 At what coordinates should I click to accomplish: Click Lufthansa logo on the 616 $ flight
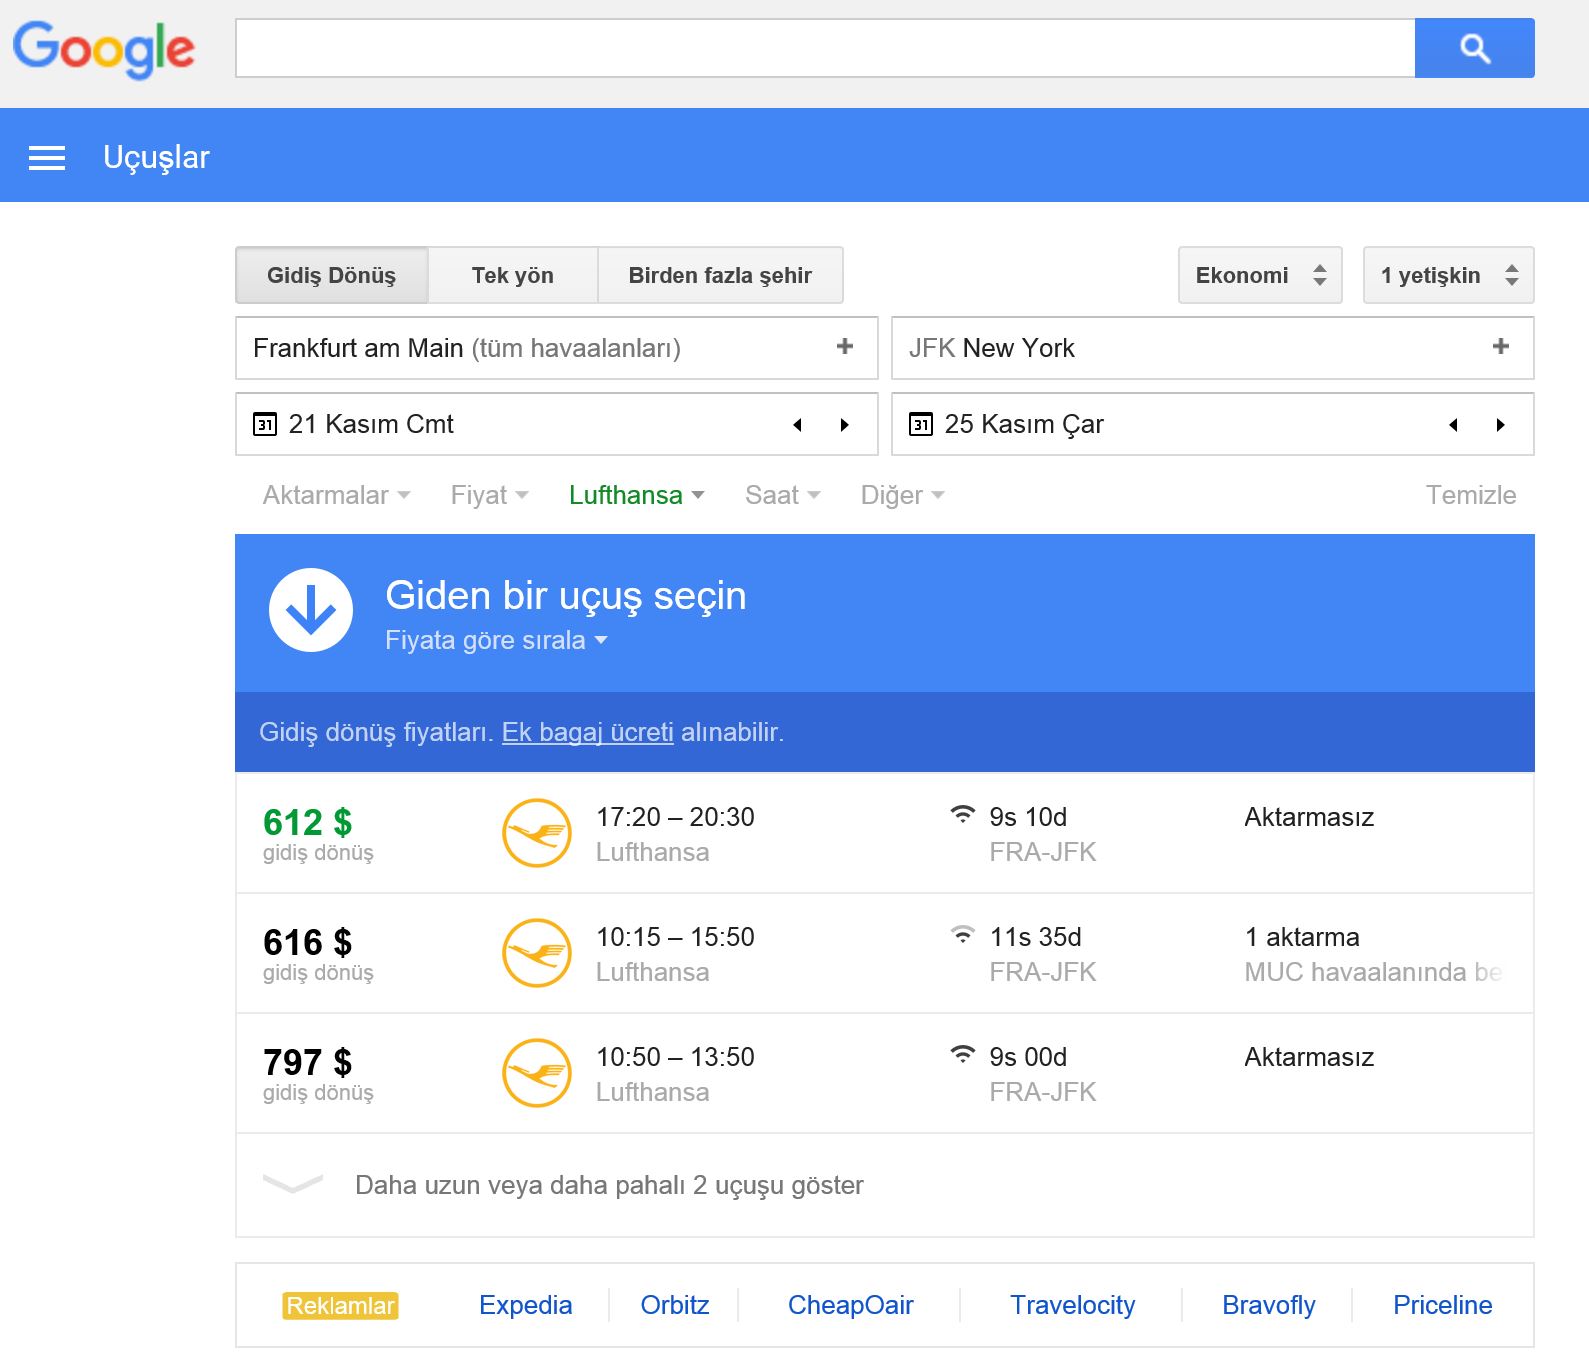pos(537,953)
